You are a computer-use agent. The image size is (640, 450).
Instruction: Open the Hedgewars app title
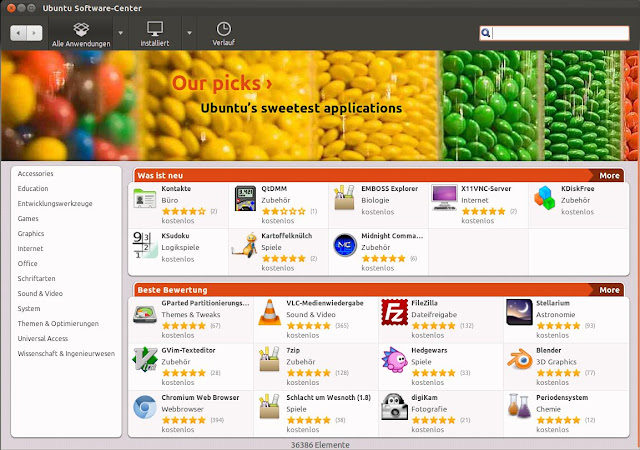click(x=429, y=350)
